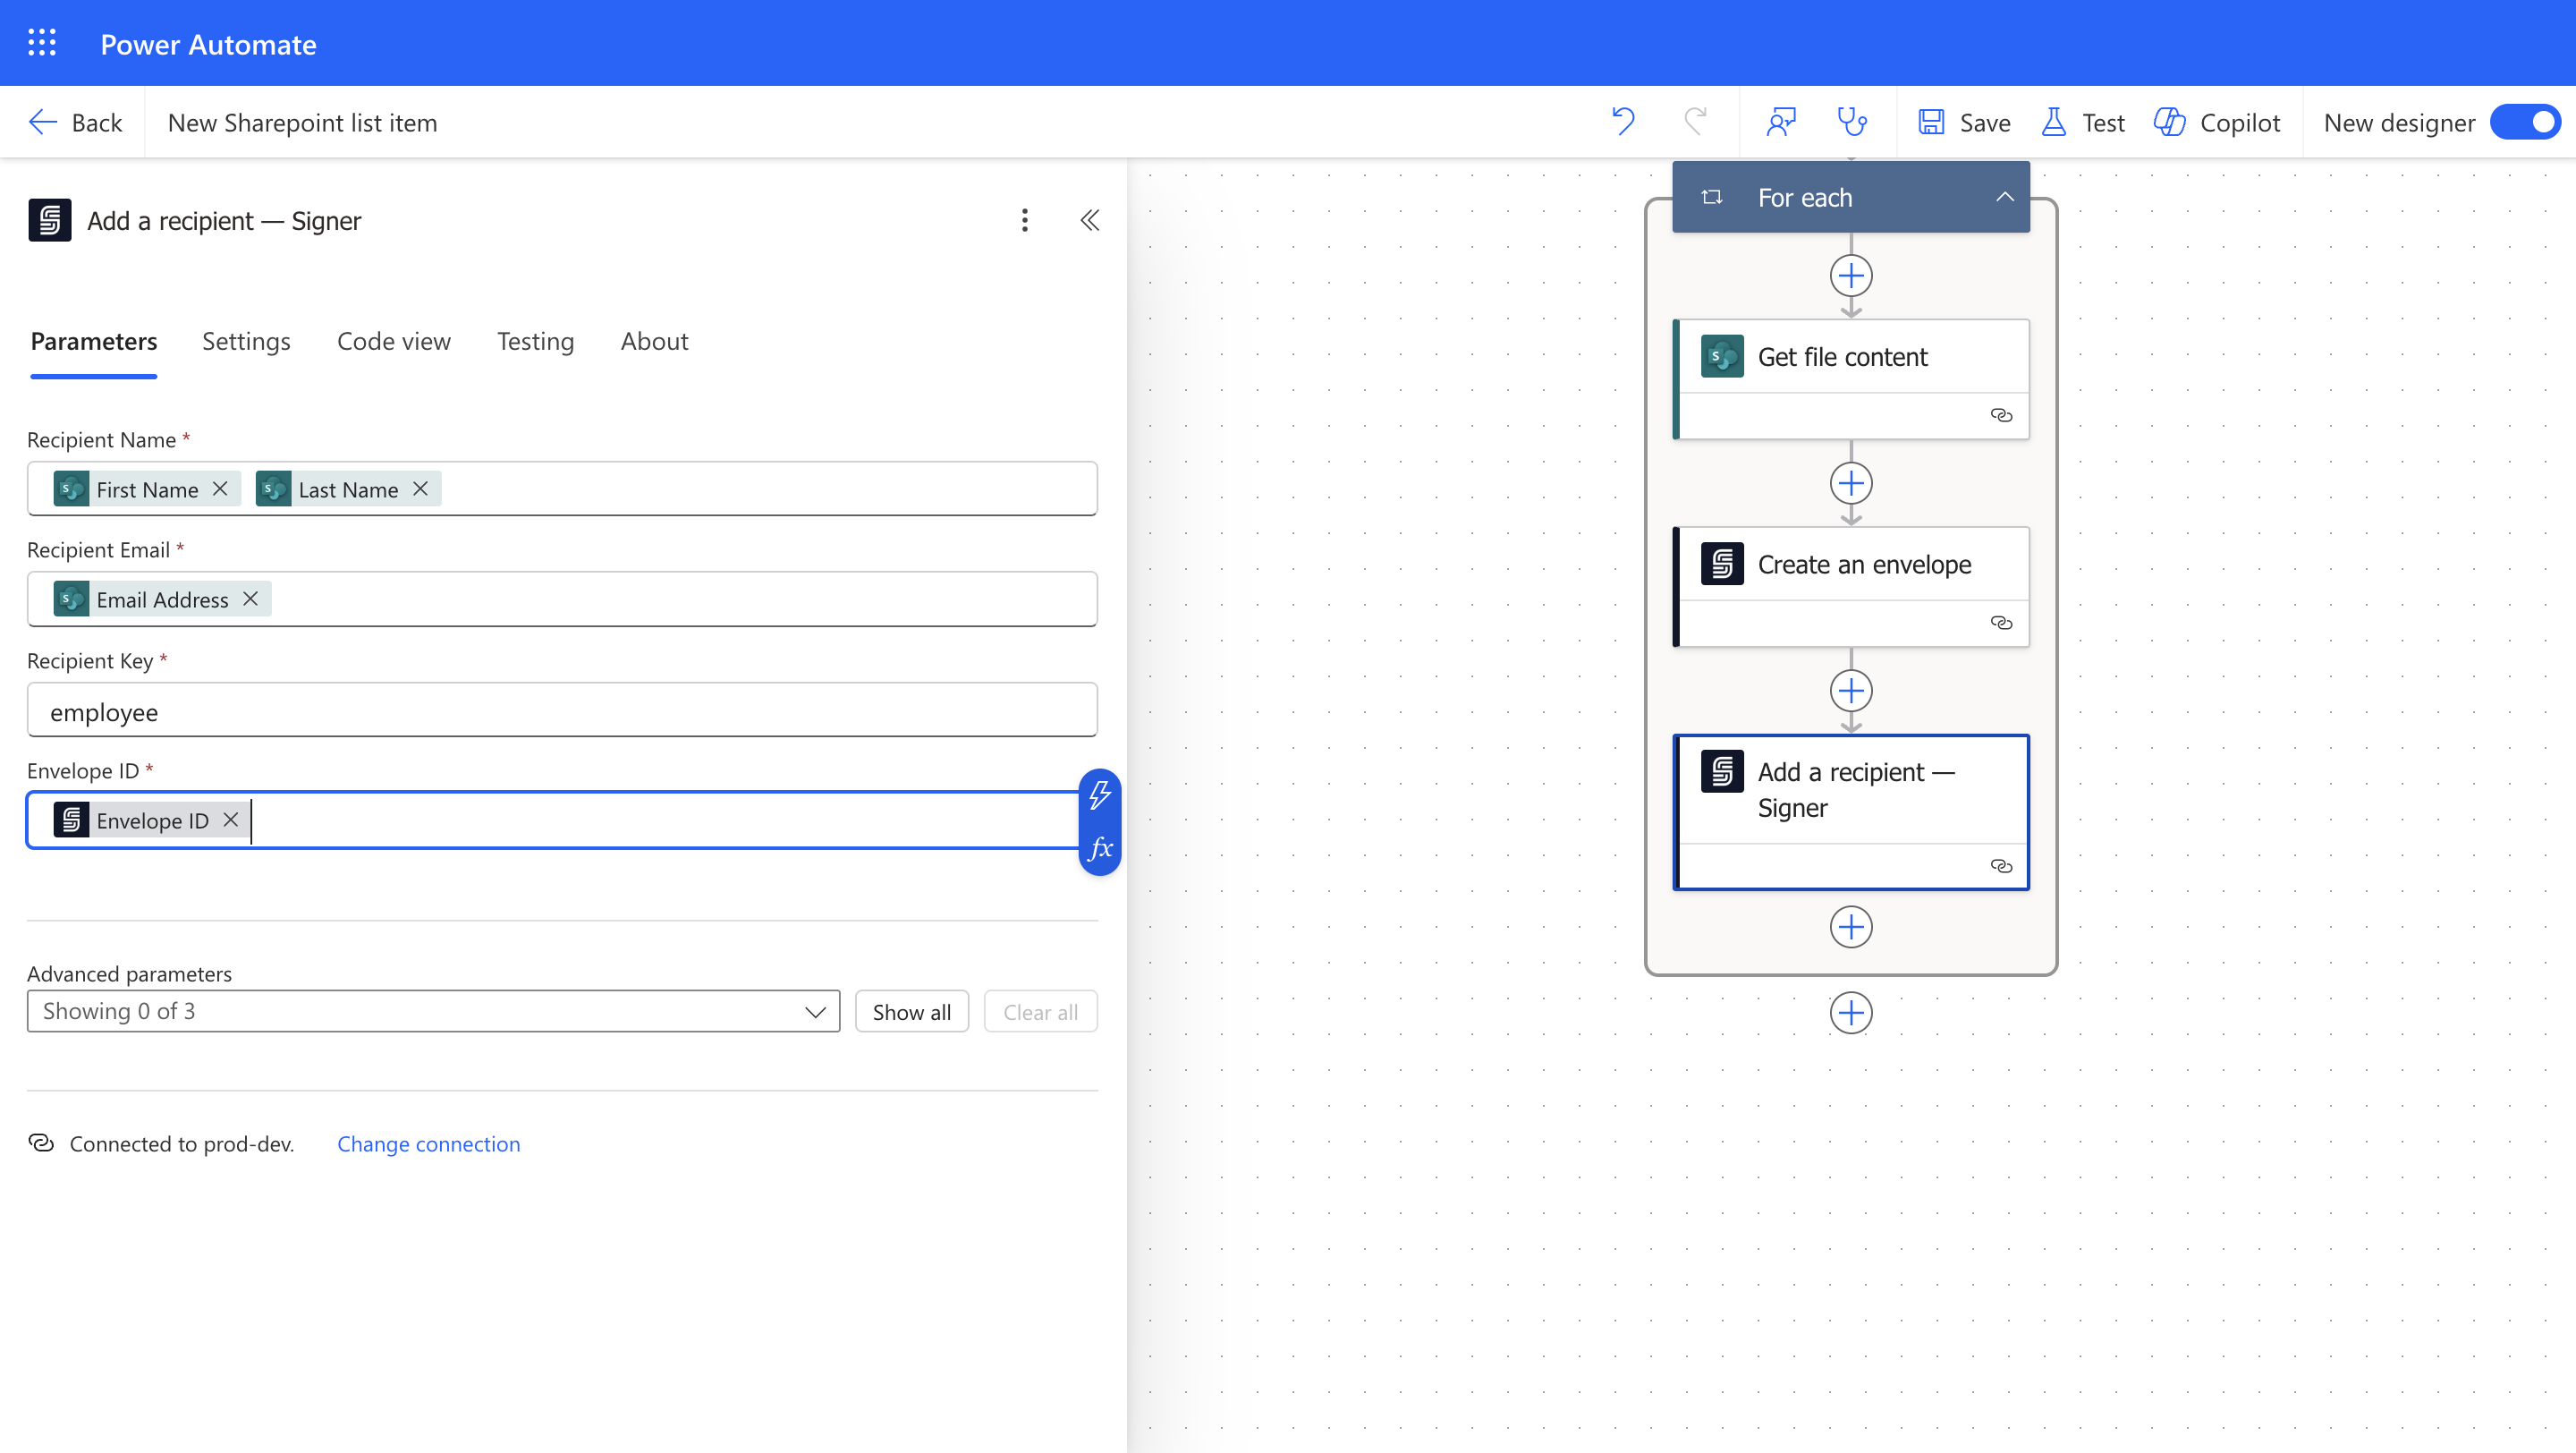Viewport: 2576px width, 1453px height.
Task: Open the app launcher waffle icon
Action: (x=42, y=43)
